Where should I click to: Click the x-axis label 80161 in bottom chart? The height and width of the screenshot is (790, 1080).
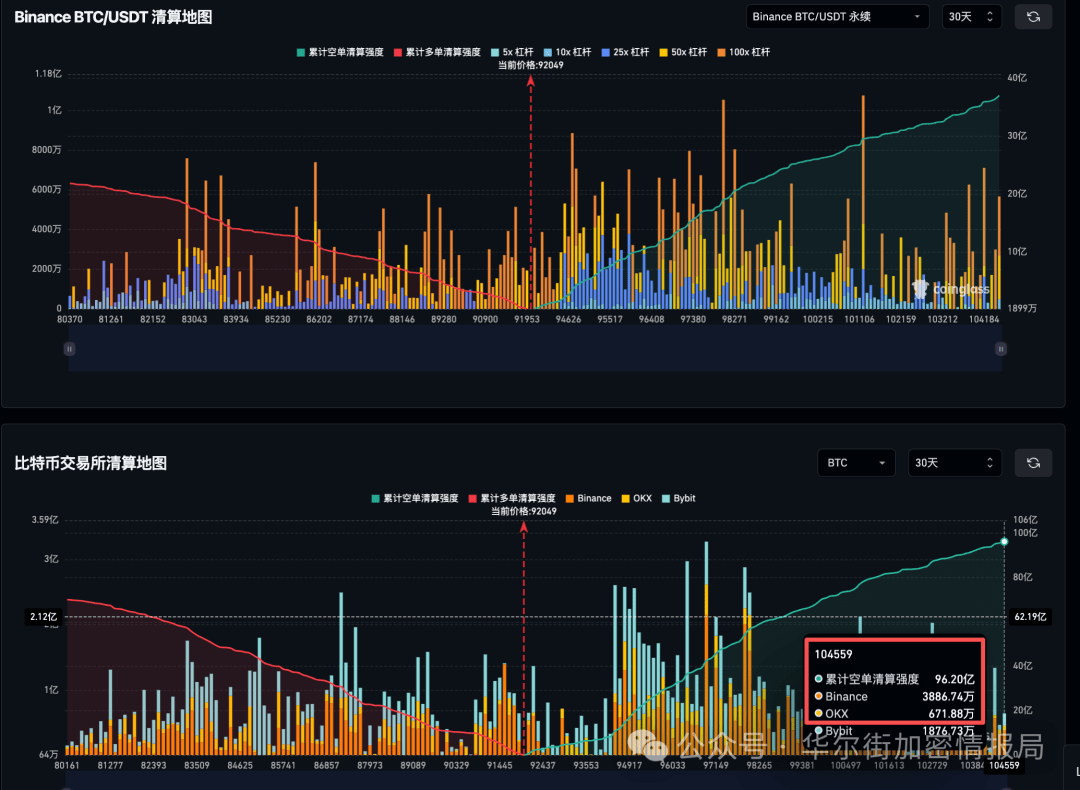(x=67, y=766)
